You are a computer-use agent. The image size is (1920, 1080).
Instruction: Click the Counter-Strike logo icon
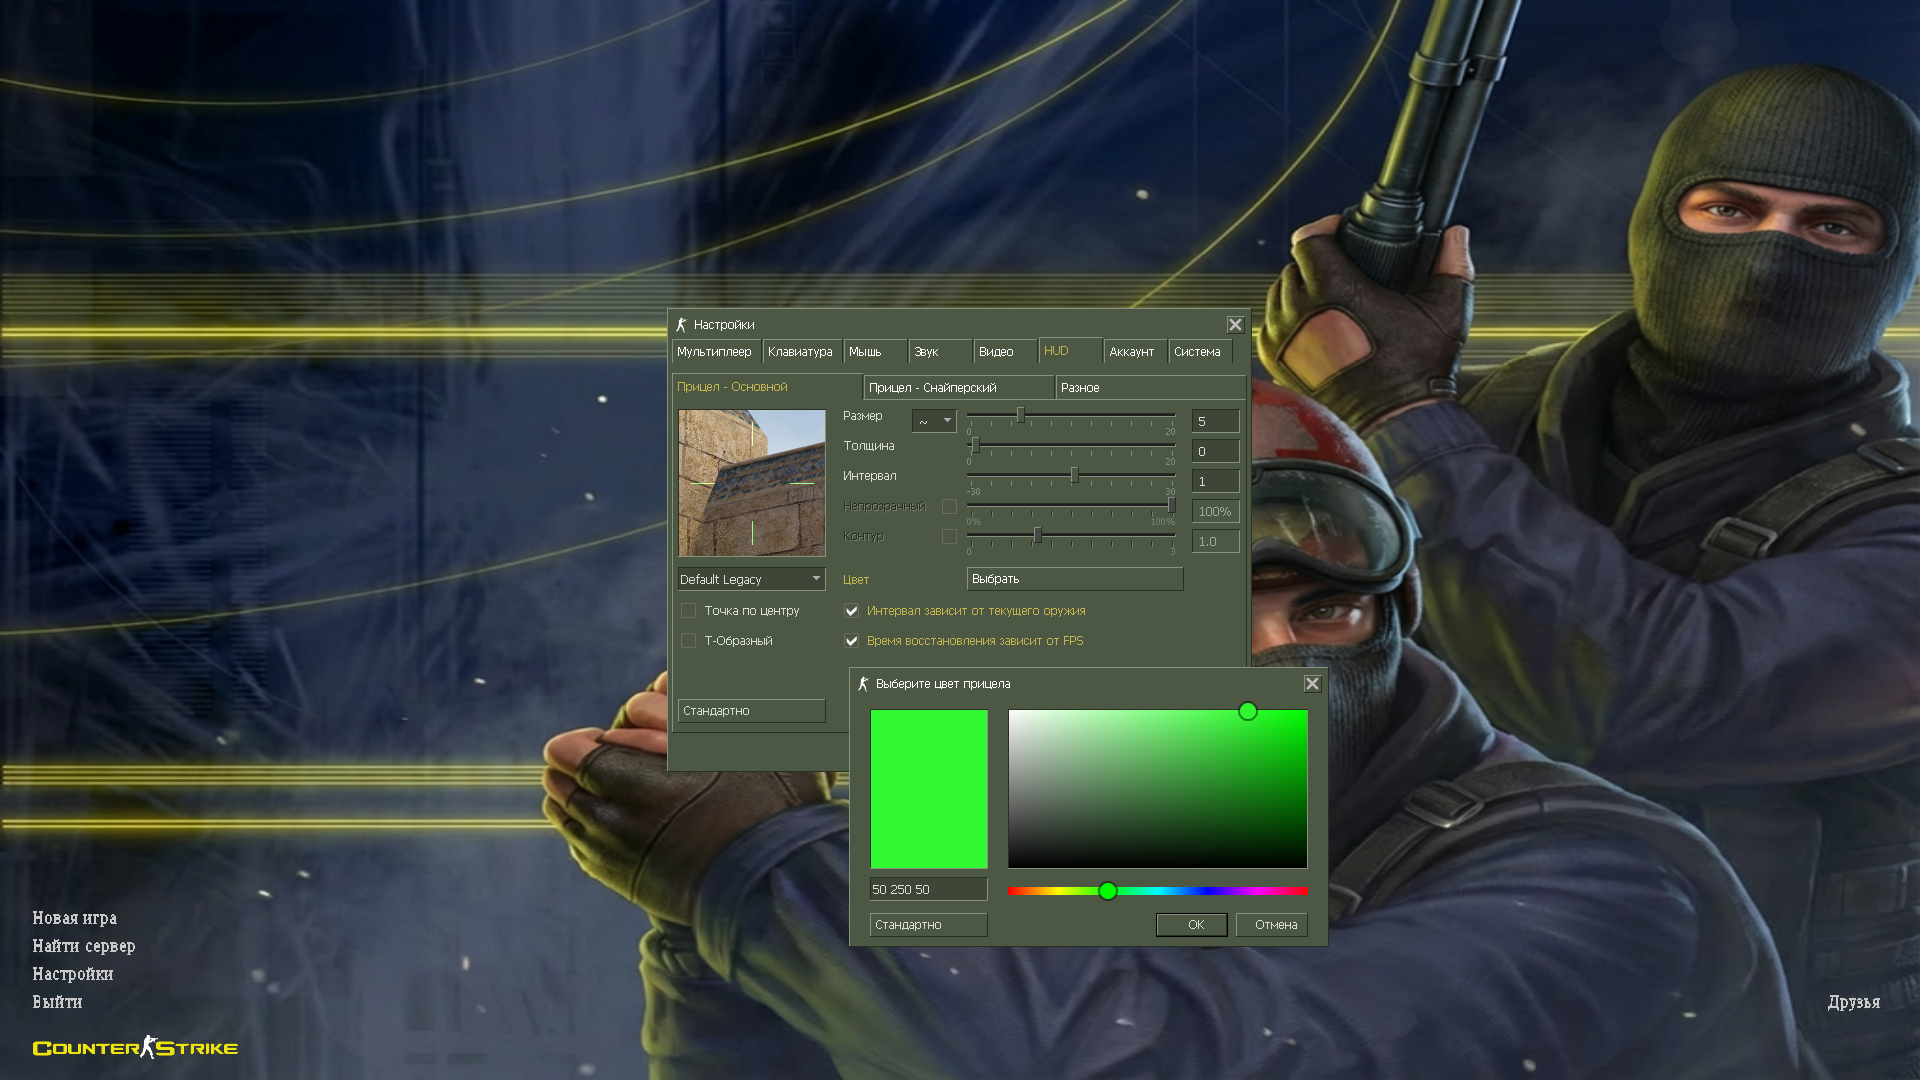pos(135,1047)
